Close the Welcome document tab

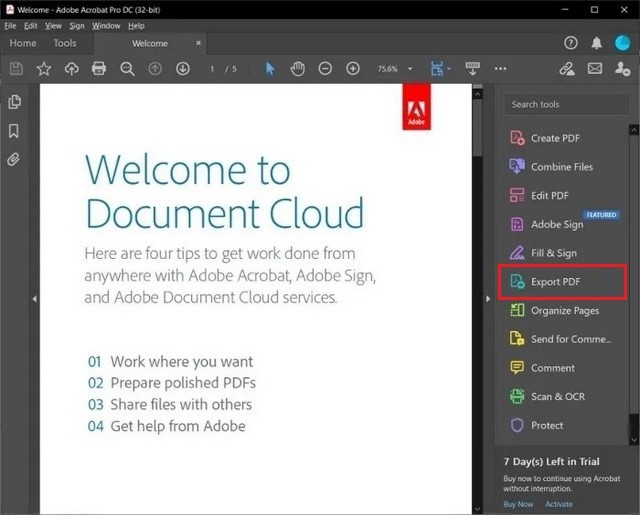pyautogui.click(x=198, y=43)
